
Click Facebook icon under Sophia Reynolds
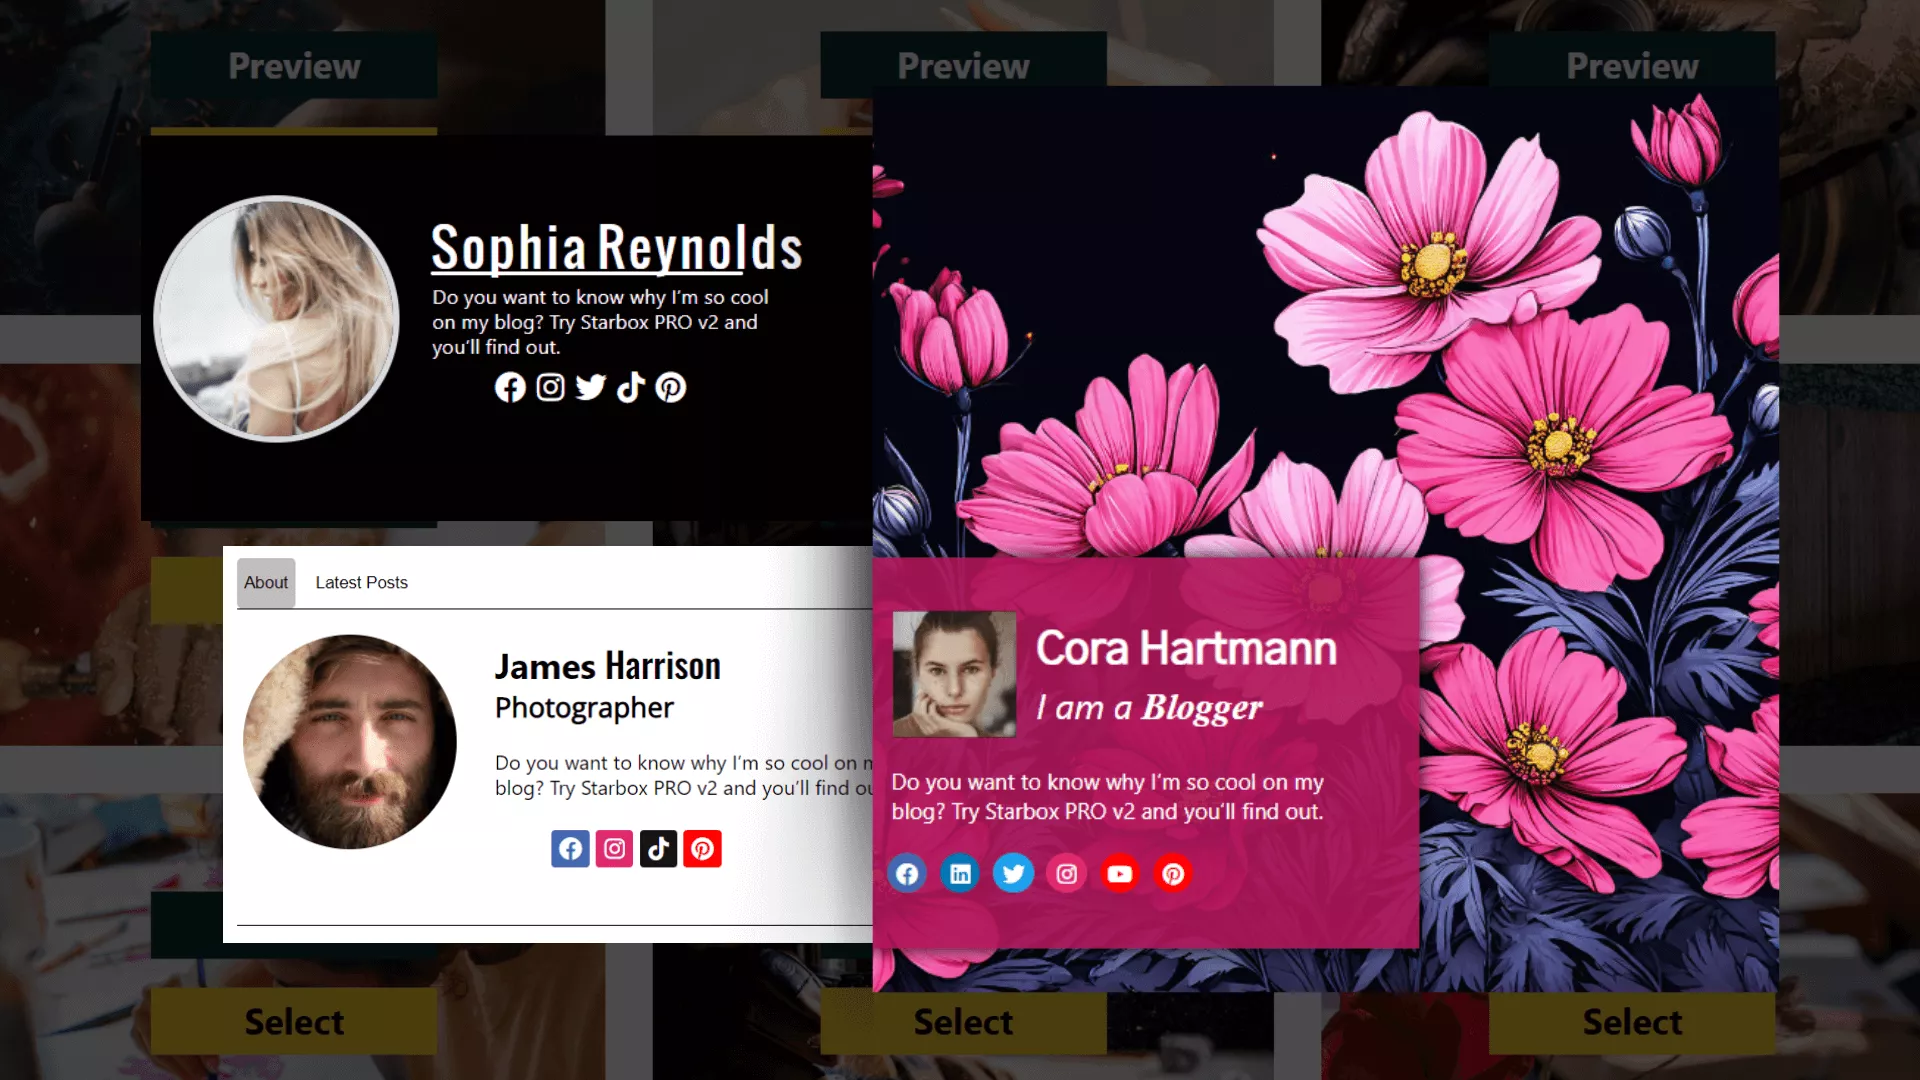coord(510,387)
